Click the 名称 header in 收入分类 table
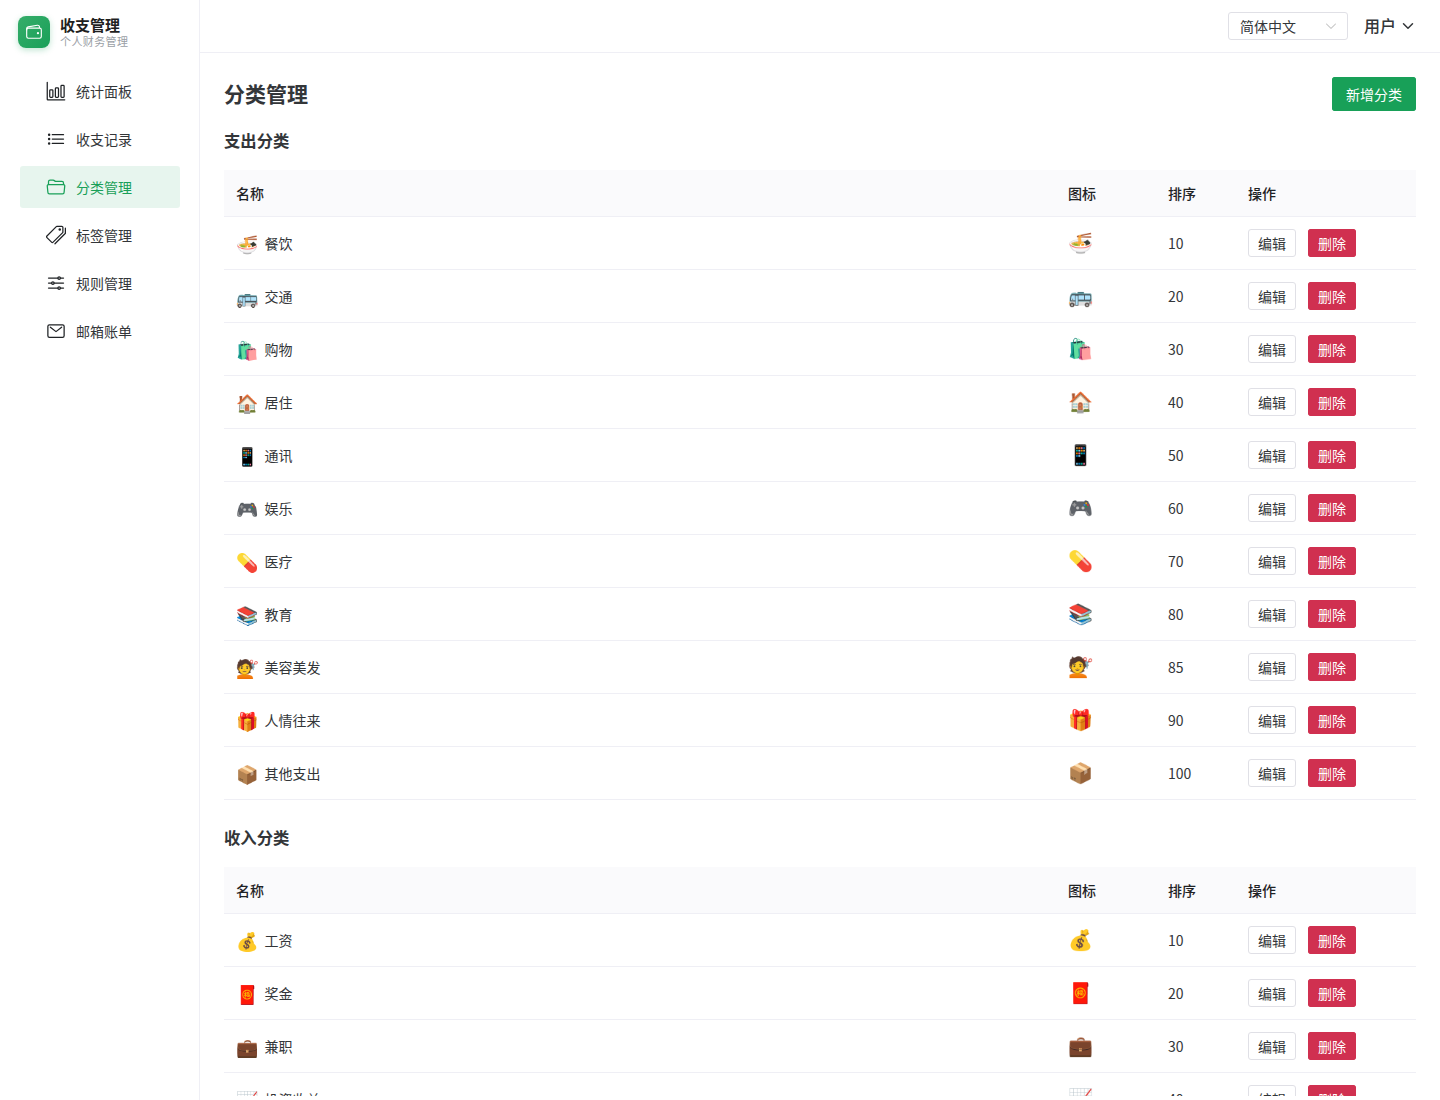 pos(250,891)
